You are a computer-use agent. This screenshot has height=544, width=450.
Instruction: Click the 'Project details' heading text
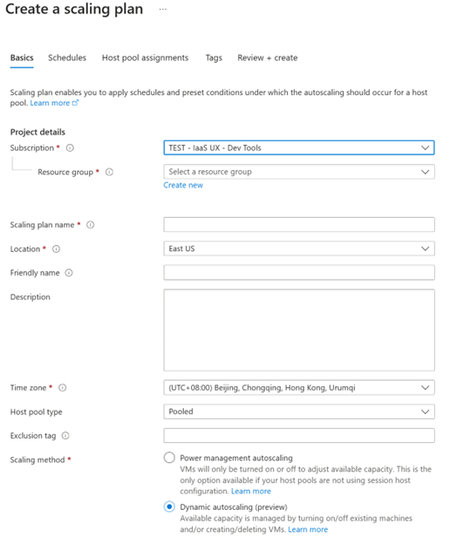coord(38,132)
